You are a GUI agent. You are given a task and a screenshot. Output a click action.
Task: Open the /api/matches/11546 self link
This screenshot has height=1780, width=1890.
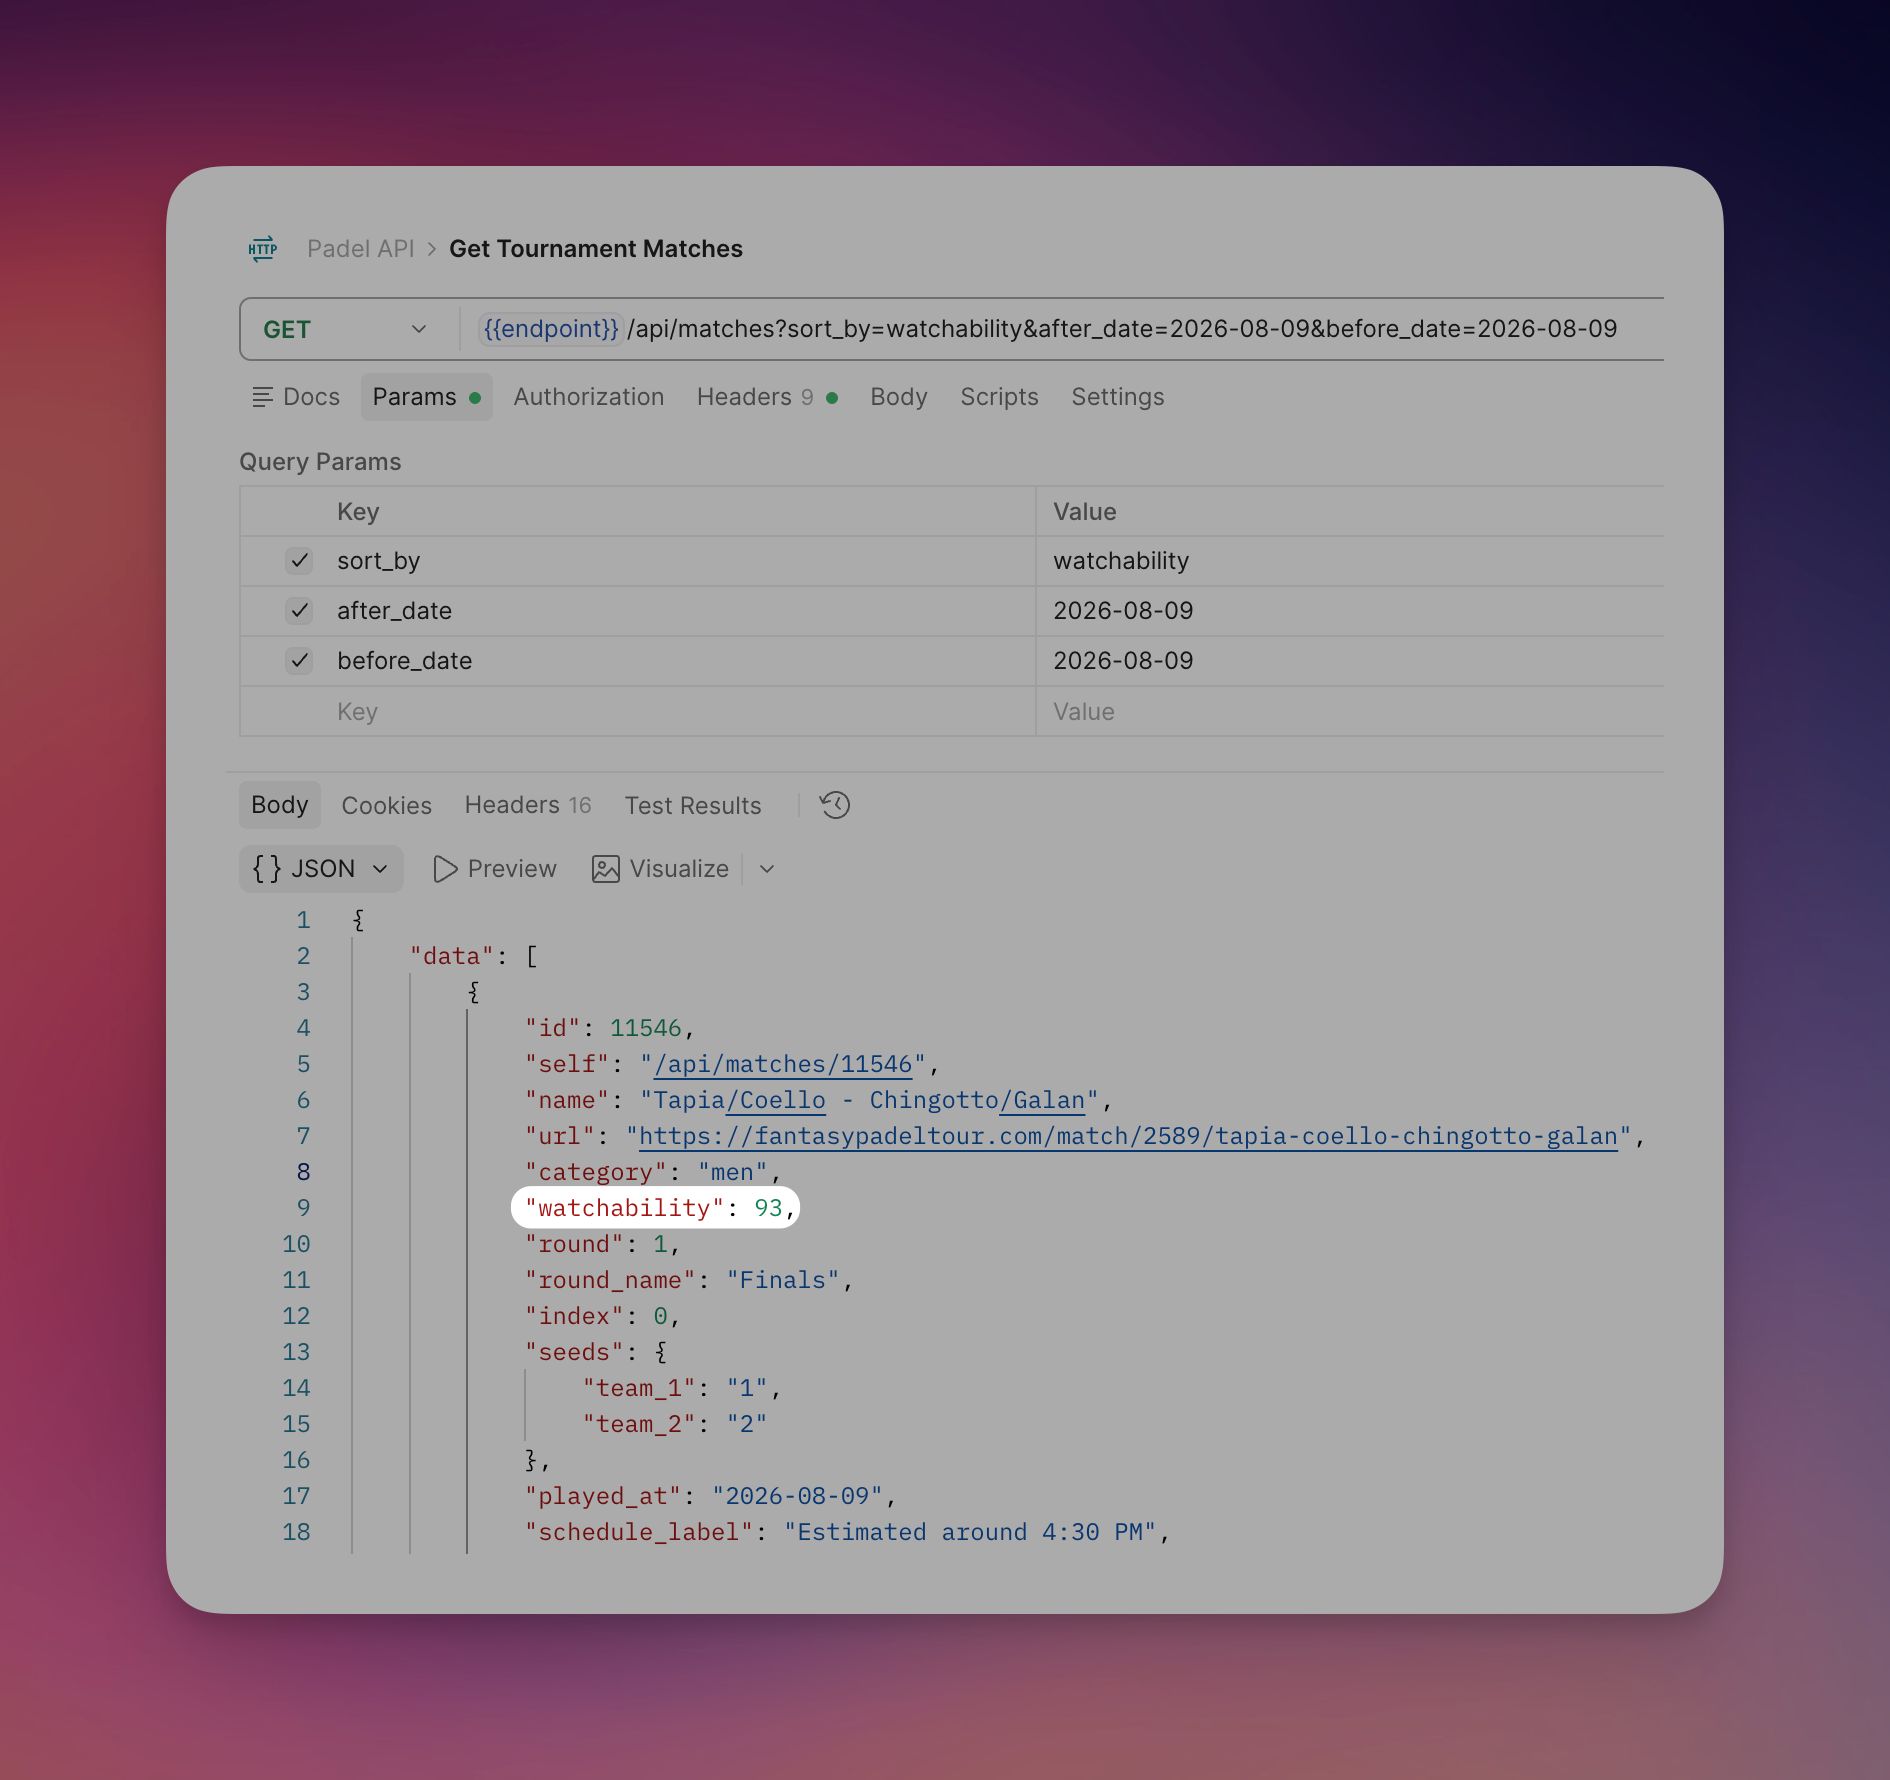[x=783, y=1064]
